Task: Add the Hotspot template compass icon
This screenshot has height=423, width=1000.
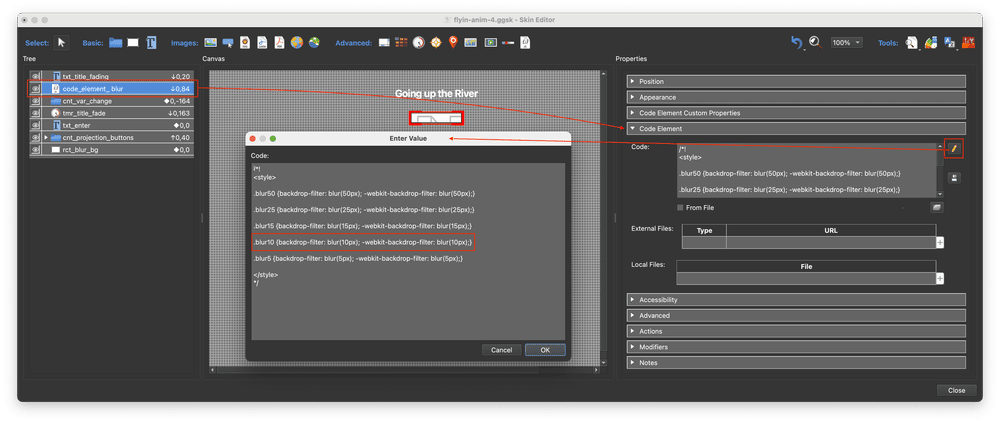Action: tap(436, 43)
